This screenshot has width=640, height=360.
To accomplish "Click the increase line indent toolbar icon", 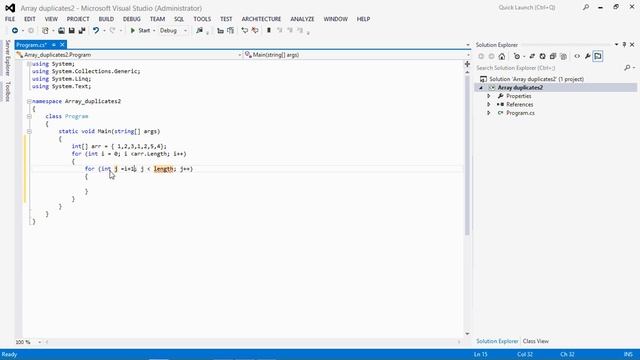I will pyautogui.click(x=231, y=31).
